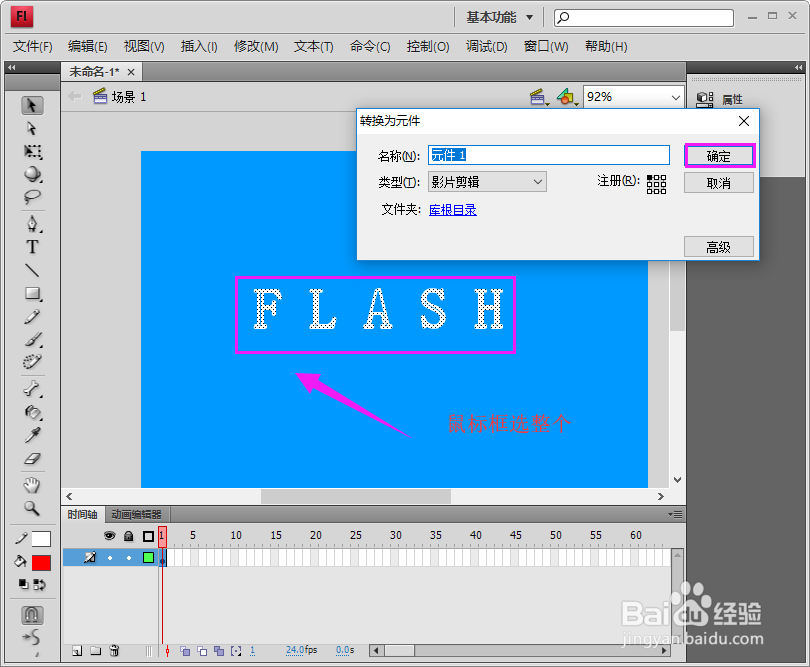Select the Selection (arrow) tool
The width and height of the screenshot is (810, 667).
coord(32,105)
